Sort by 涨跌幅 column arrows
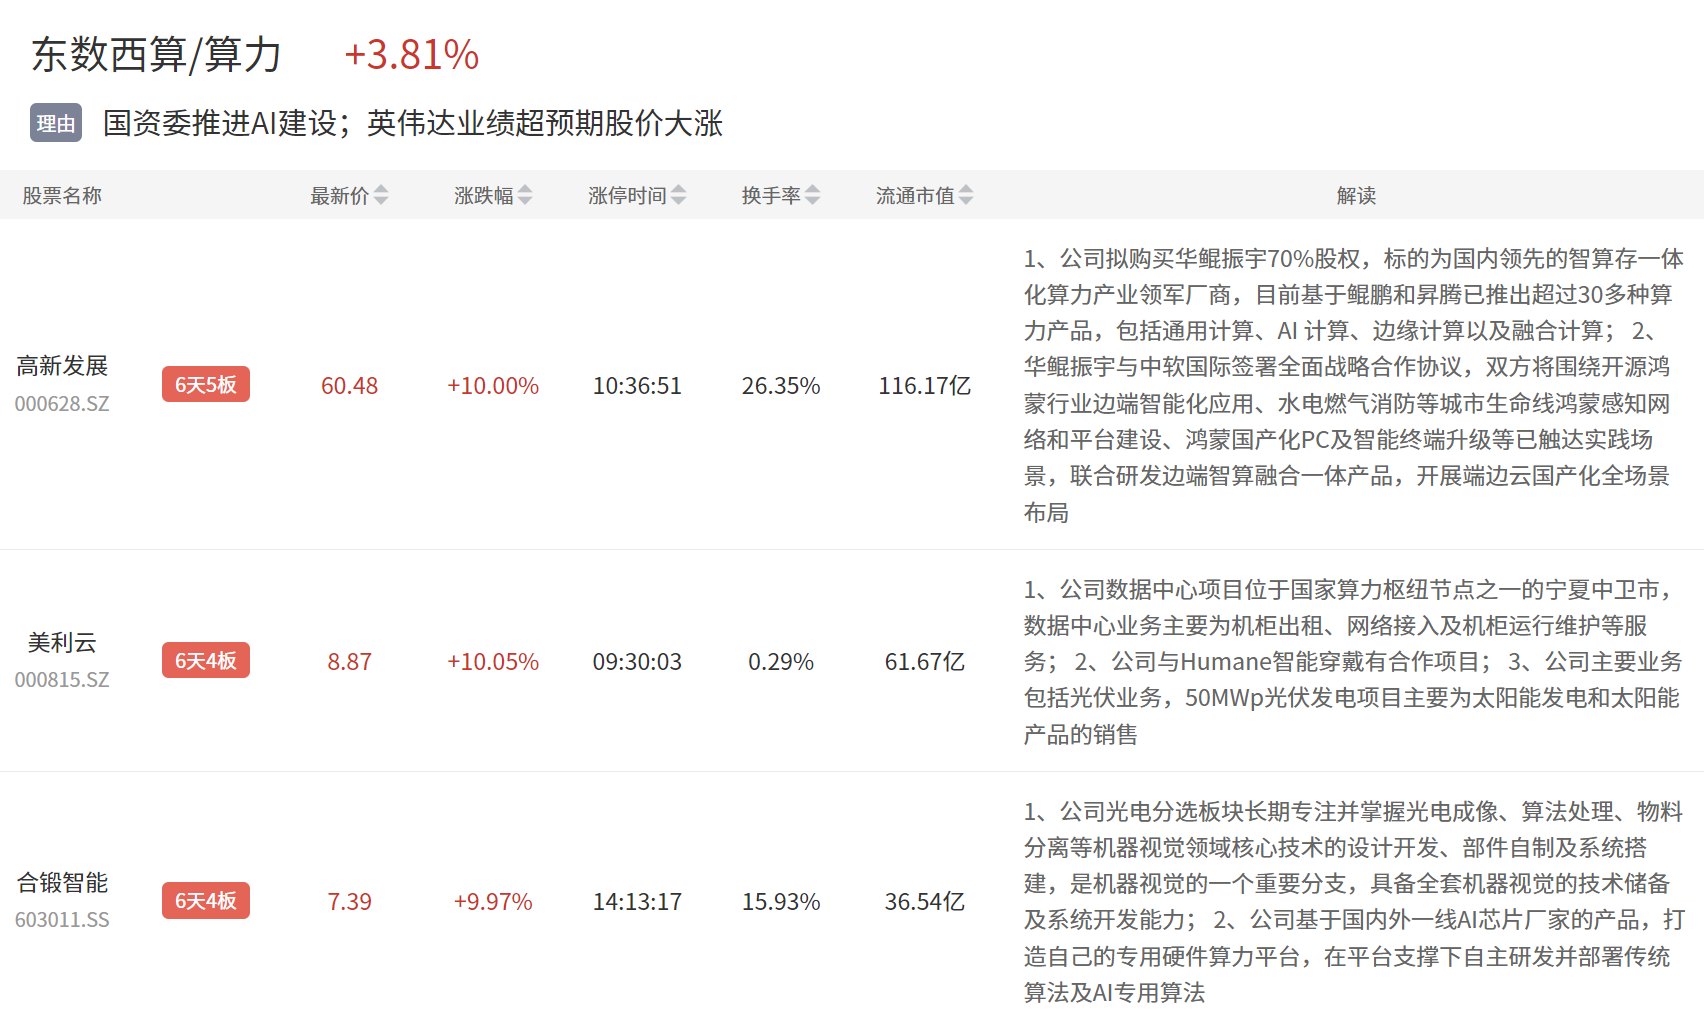The width and height of the screenshot is (1704, 1018). [525, 196]
